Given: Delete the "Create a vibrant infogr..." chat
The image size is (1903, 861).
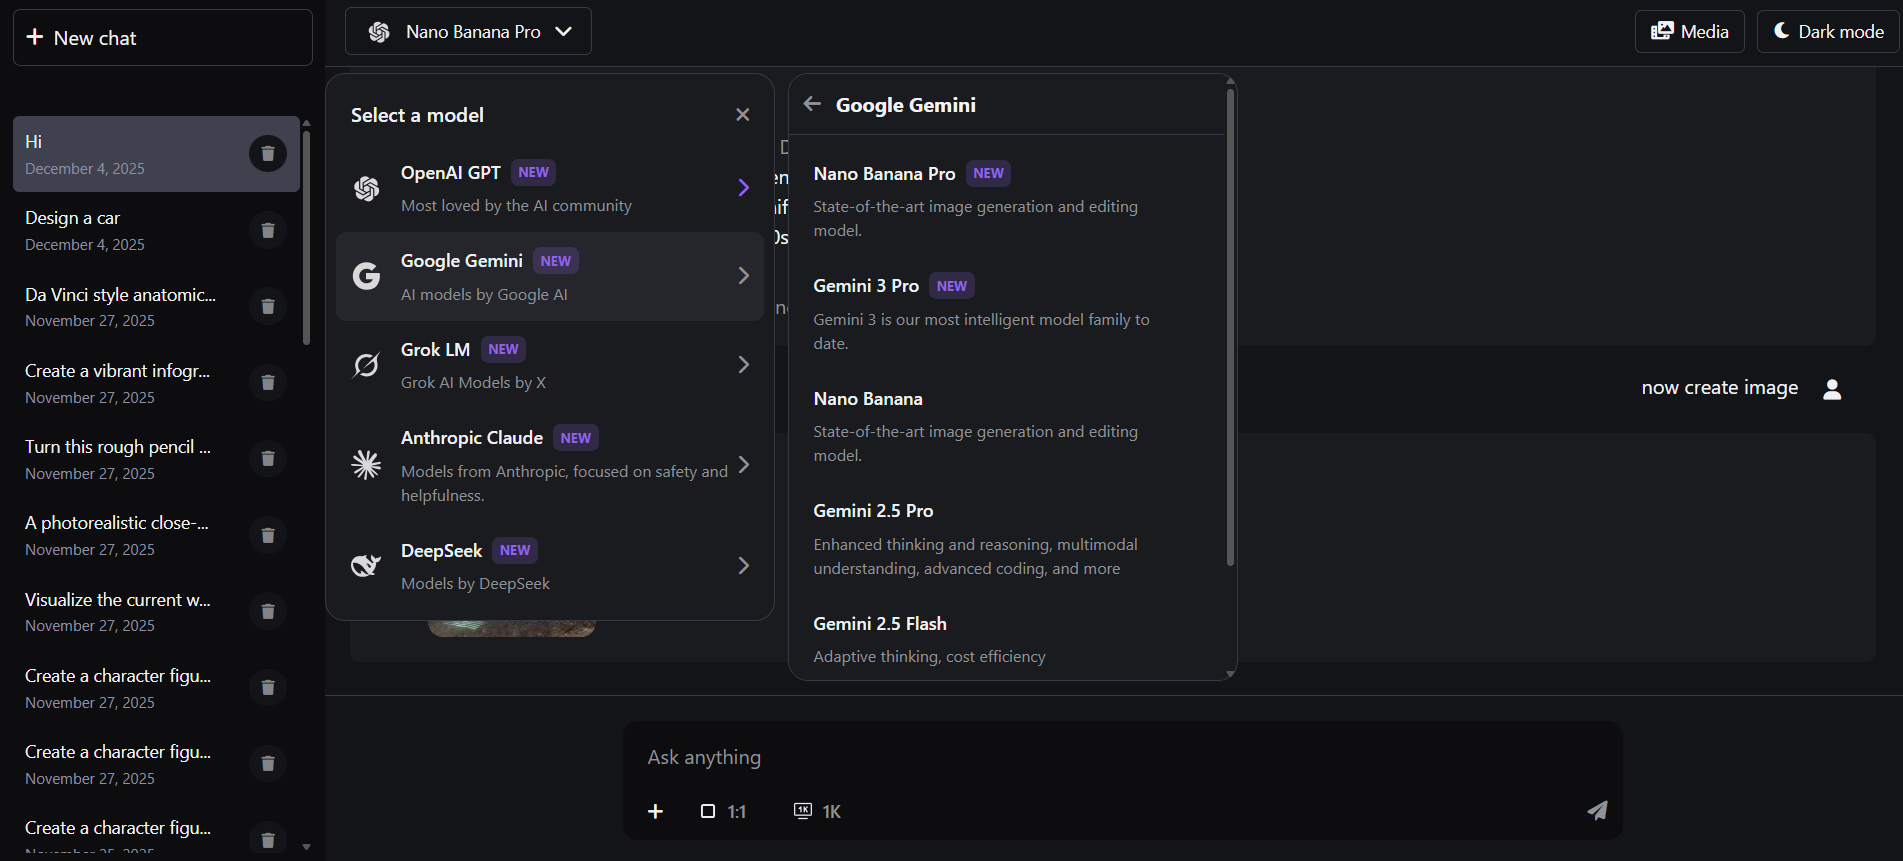Looking at the screenshot, I should [x=268, y=382].
